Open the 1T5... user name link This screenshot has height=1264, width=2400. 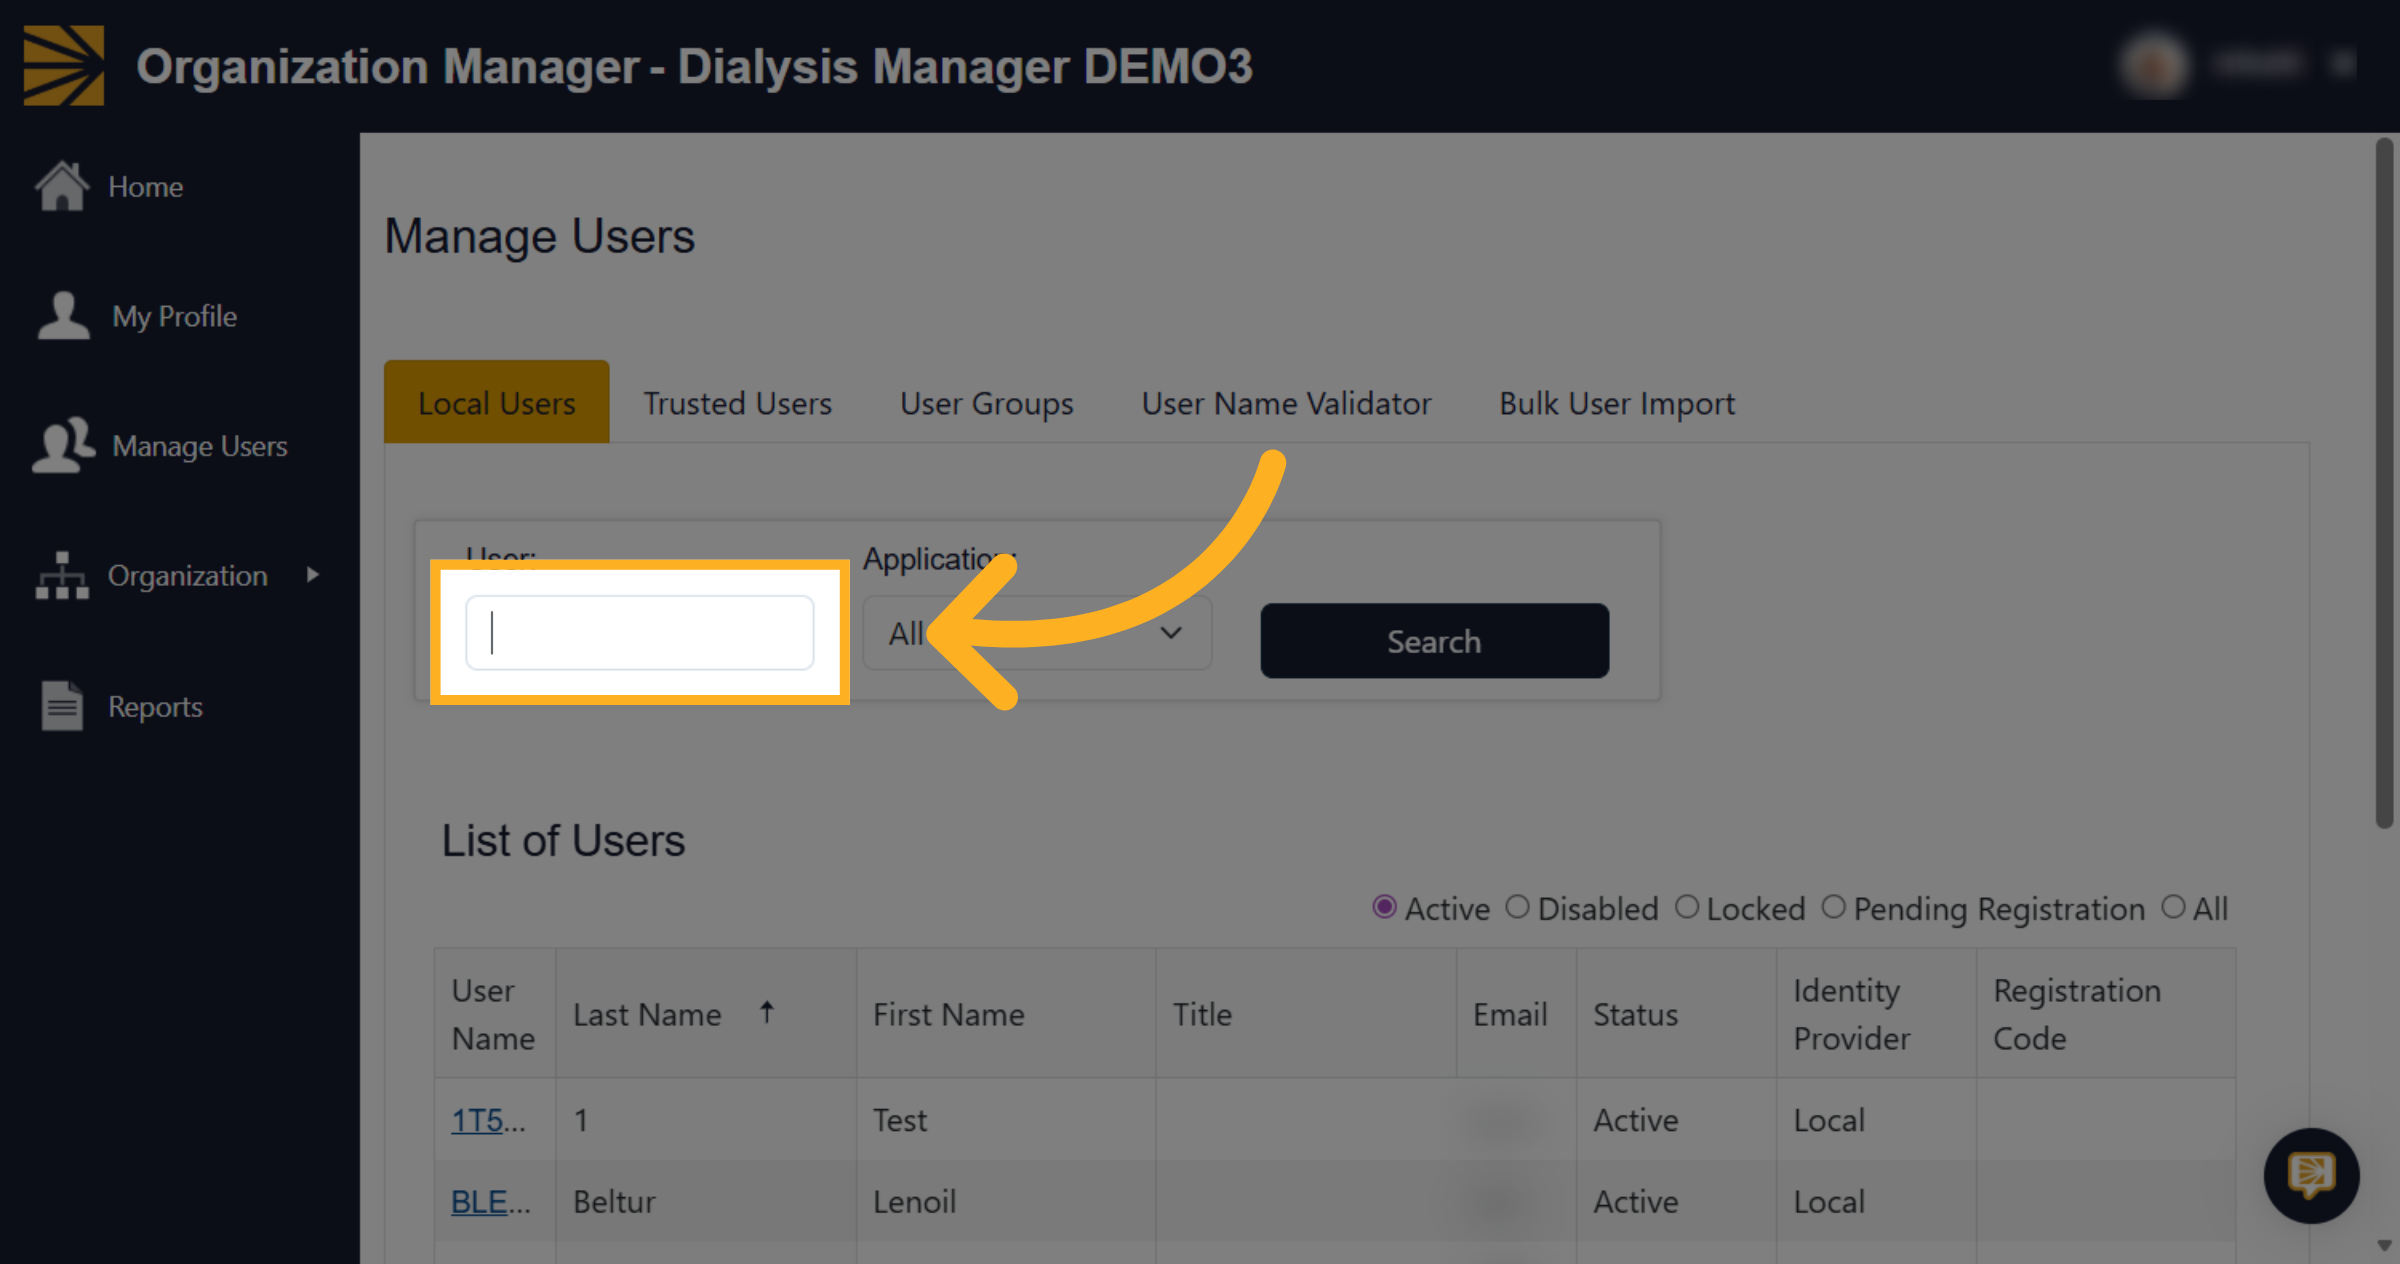pyautogui.click(x=488, y=1120)
